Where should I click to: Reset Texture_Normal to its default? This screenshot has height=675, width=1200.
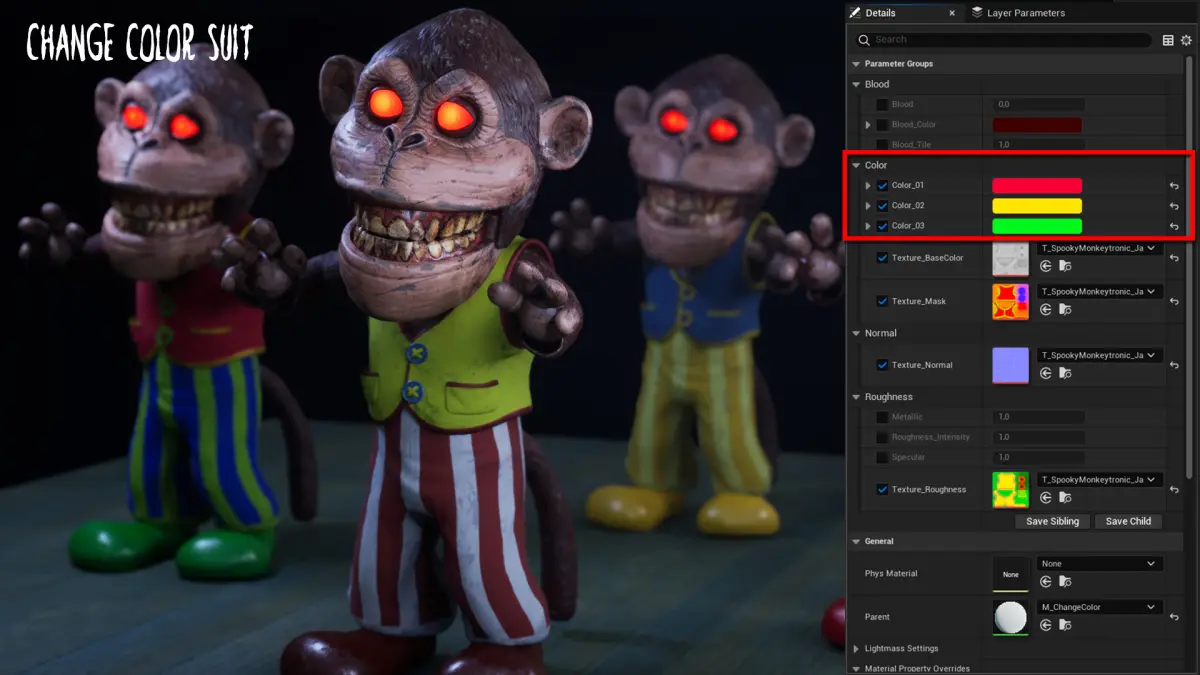click(1174, 365)
